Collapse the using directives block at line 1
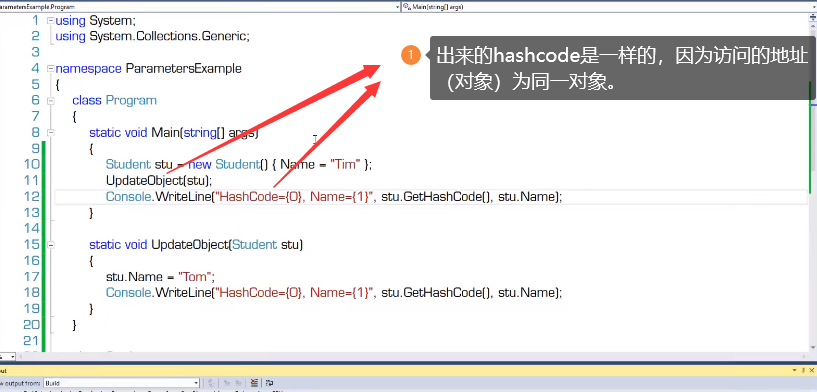 pos(51,21)
